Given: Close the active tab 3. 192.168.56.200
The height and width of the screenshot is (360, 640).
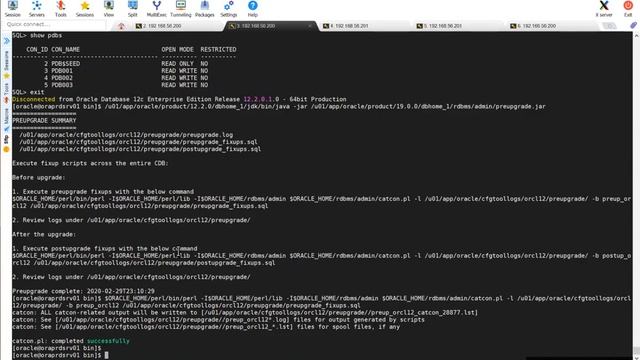Looking at the screenshot, I should pyautogui.click(x=309, y=26).
